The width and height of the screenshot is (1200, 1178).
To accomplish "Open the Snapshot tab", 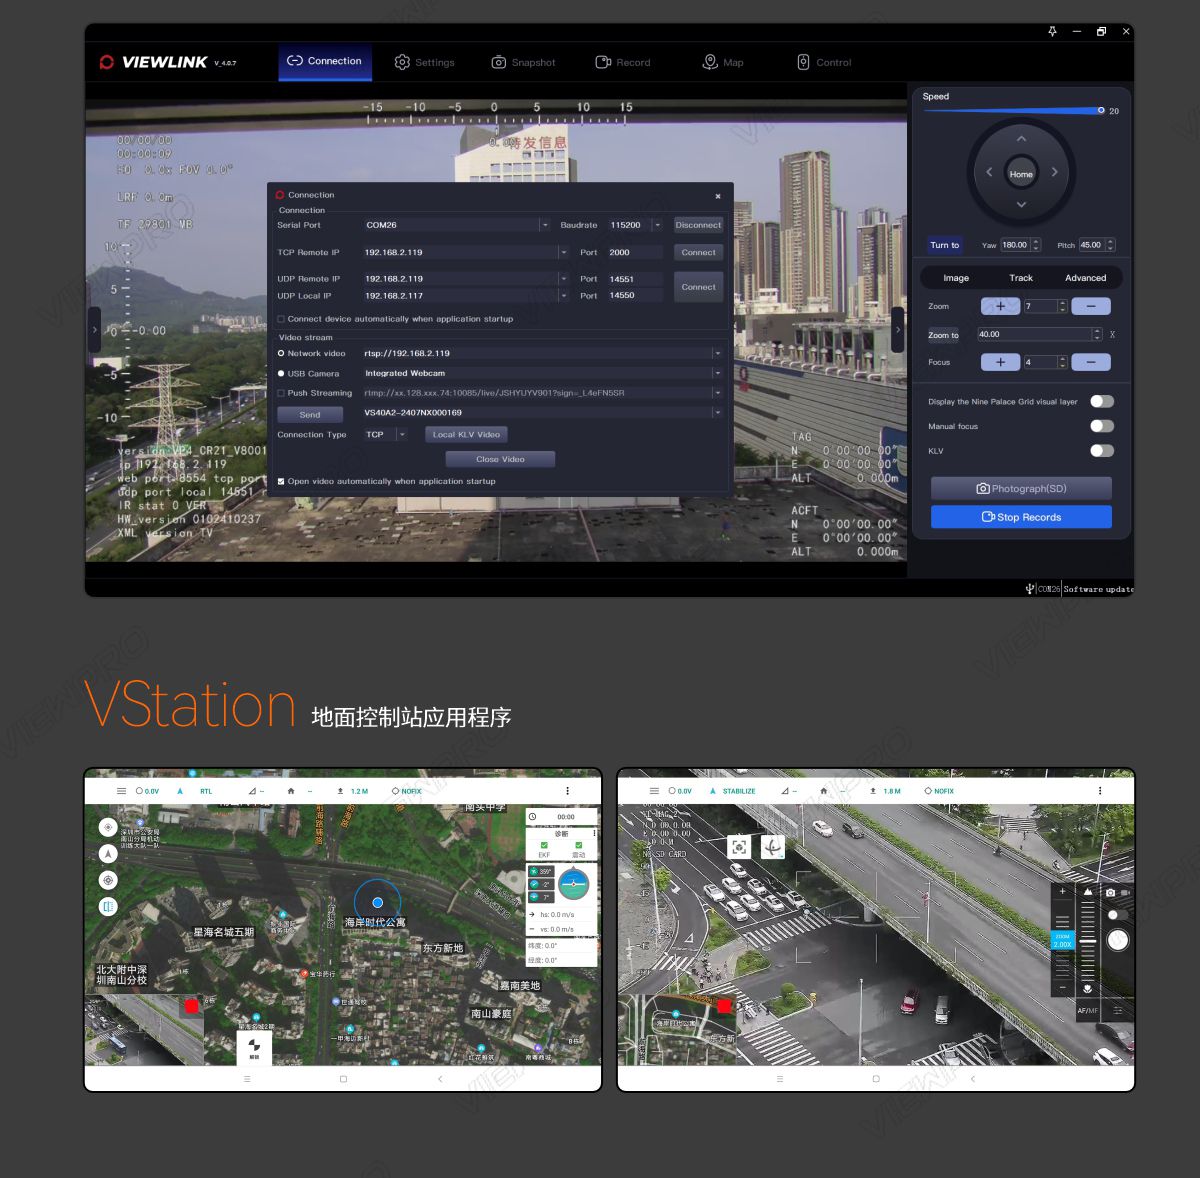I will click(523, 62).
